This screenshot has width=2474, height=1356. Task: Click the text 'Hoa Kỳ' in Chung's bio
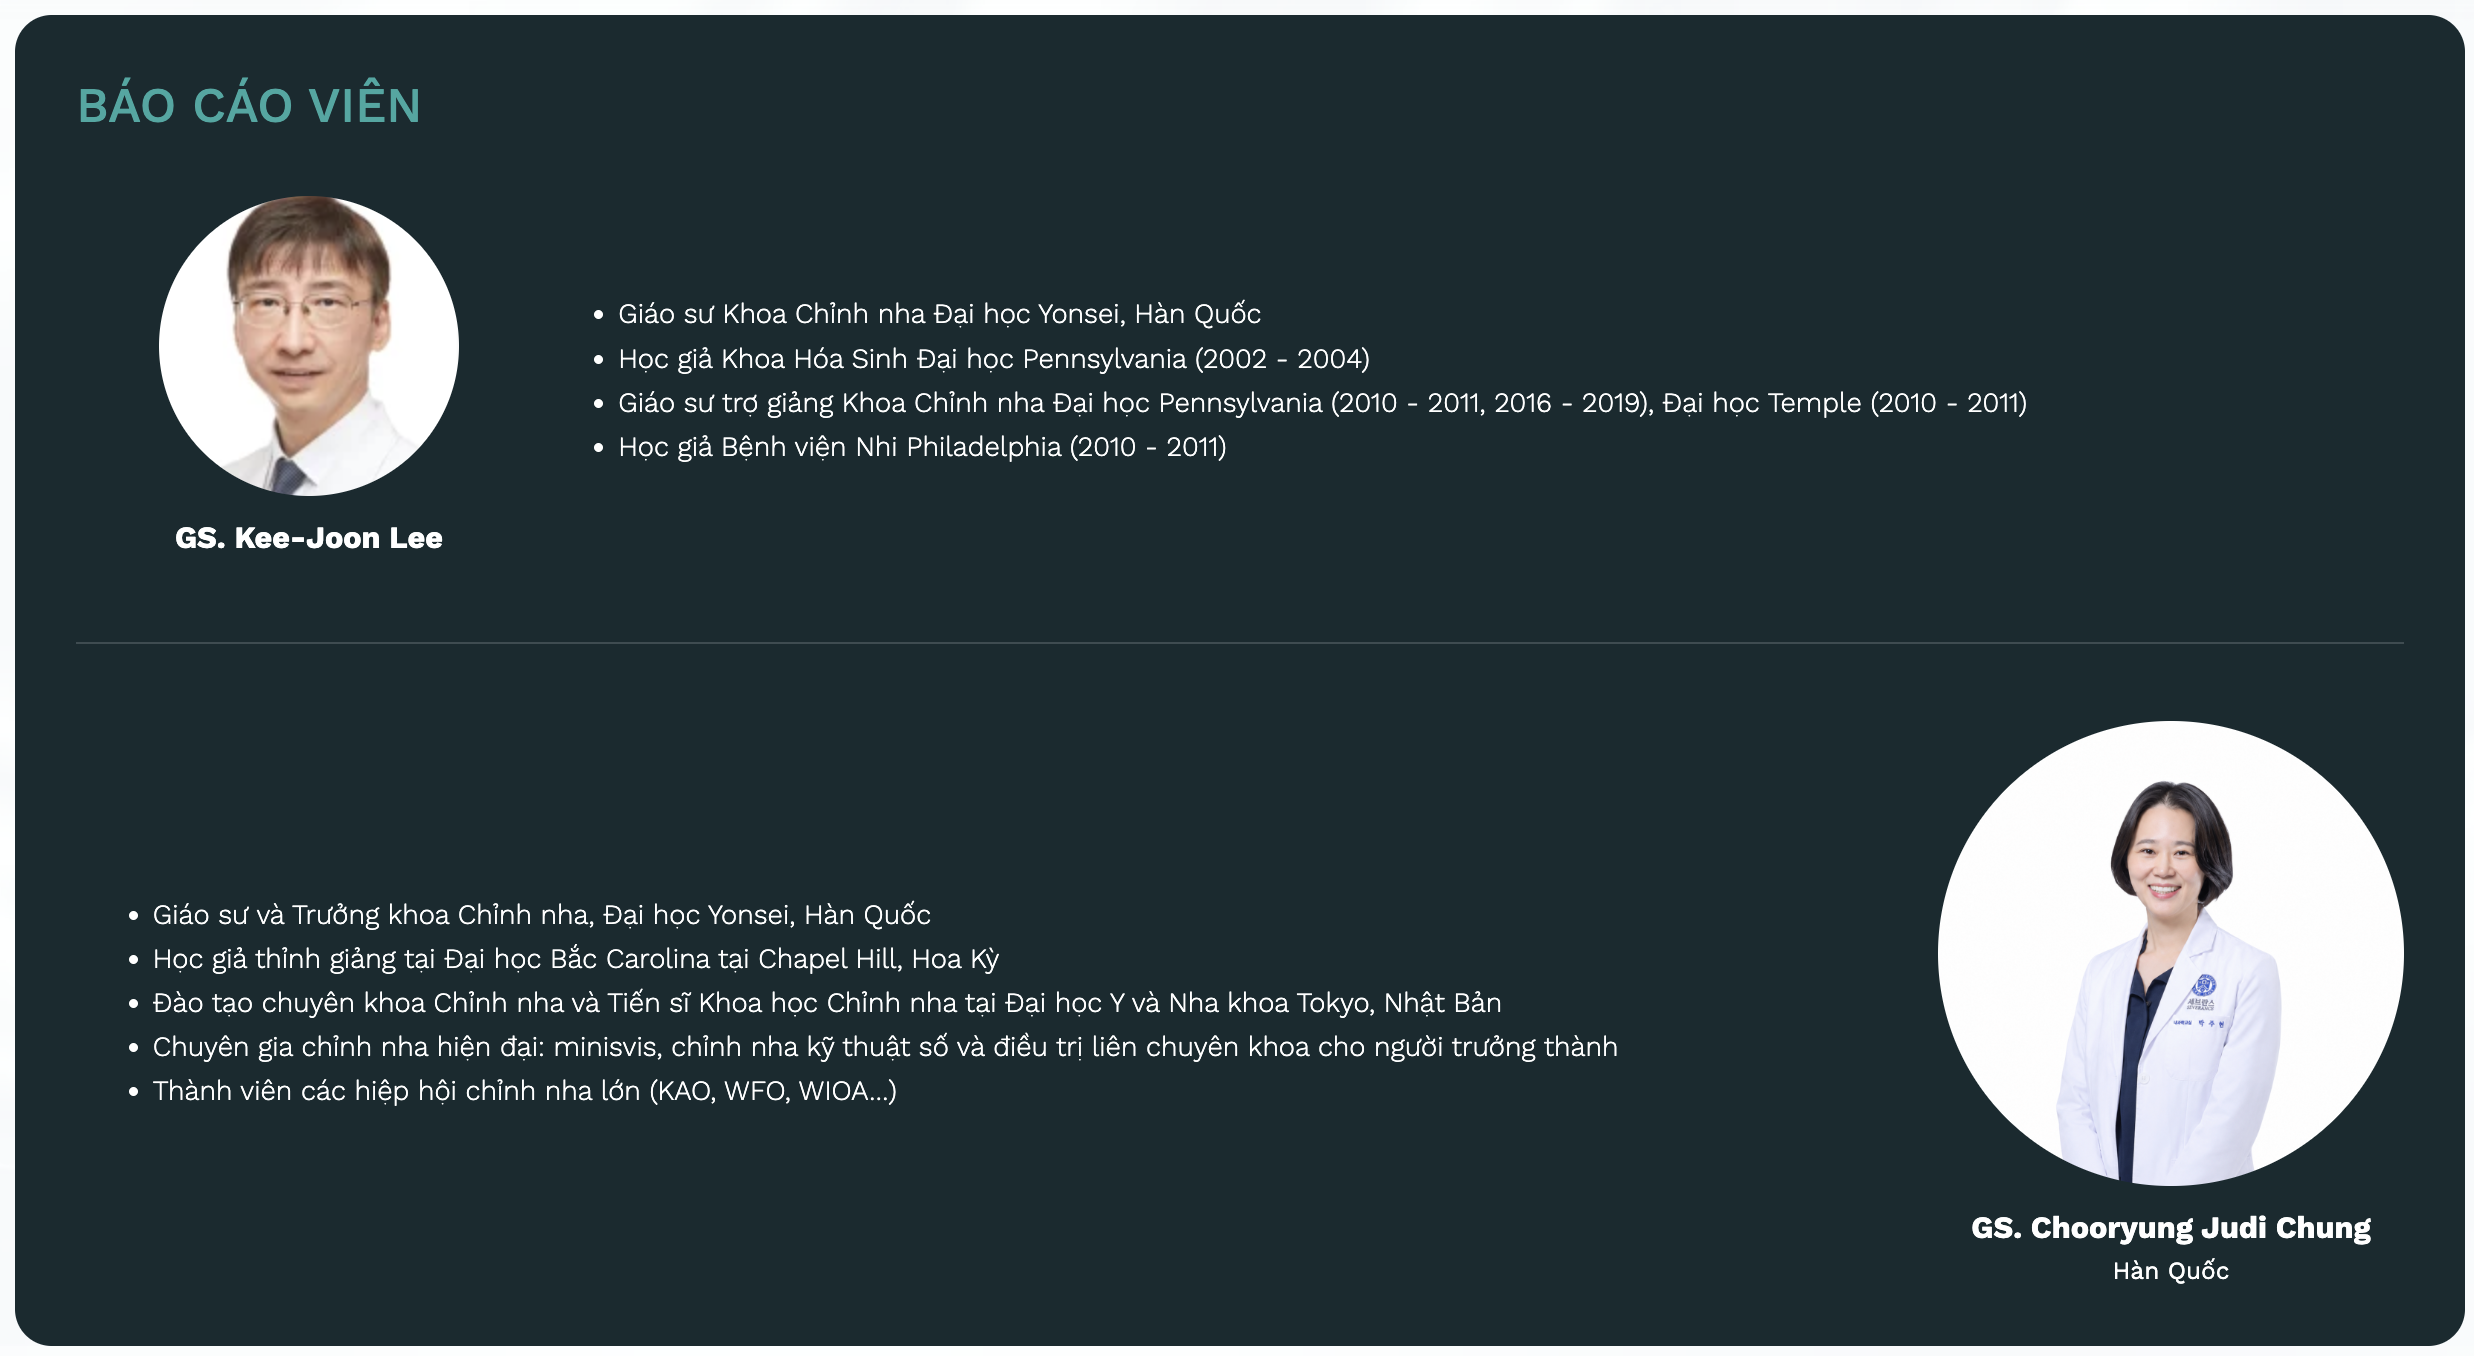955,959
